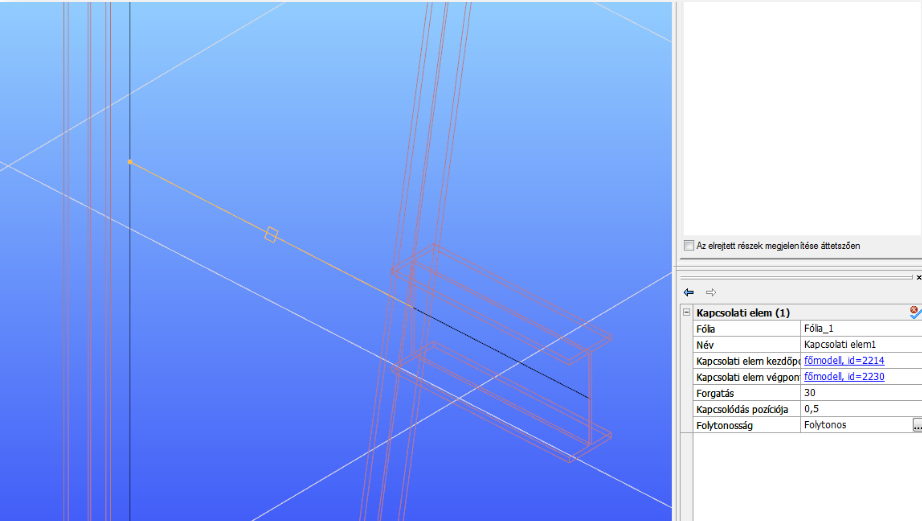The width and height of the screenshot is (922, 521).
Task: Select the 'Kapcsolódás pozíciója' property label
Action: click(742, 409)
